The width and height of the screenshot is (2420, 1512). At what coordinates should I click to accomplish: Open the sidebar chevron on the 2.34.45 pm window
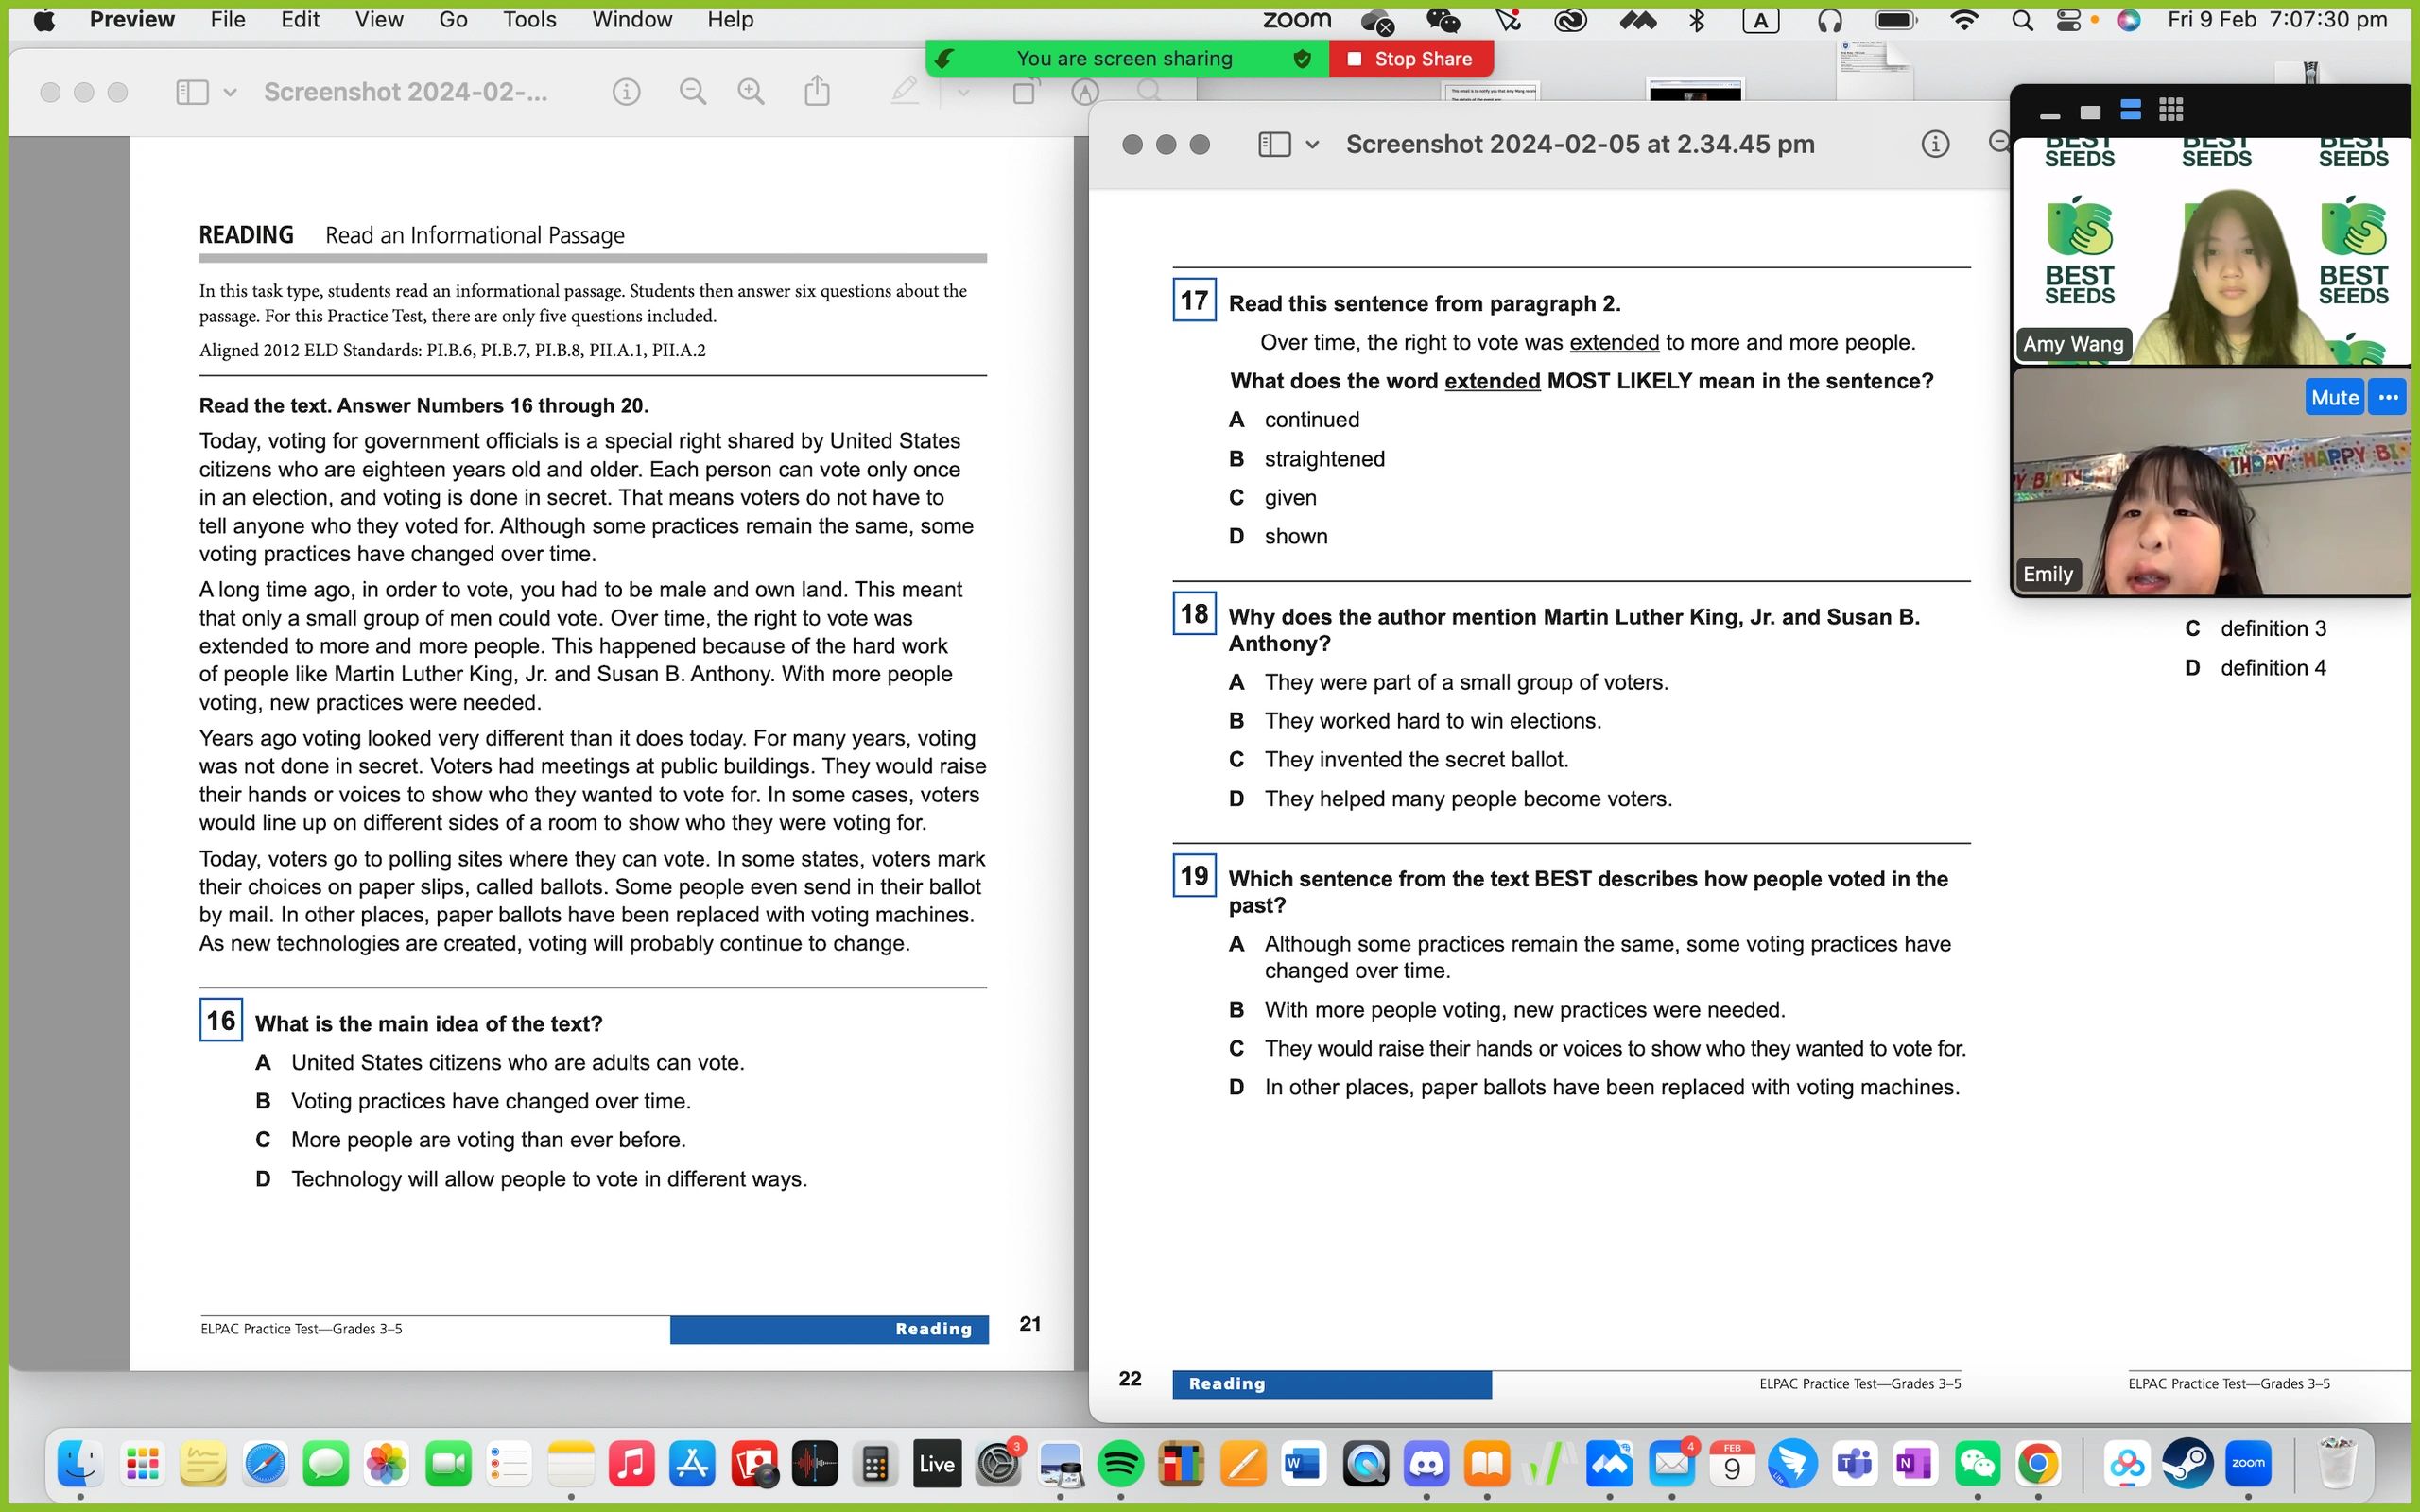point(1313,143)
